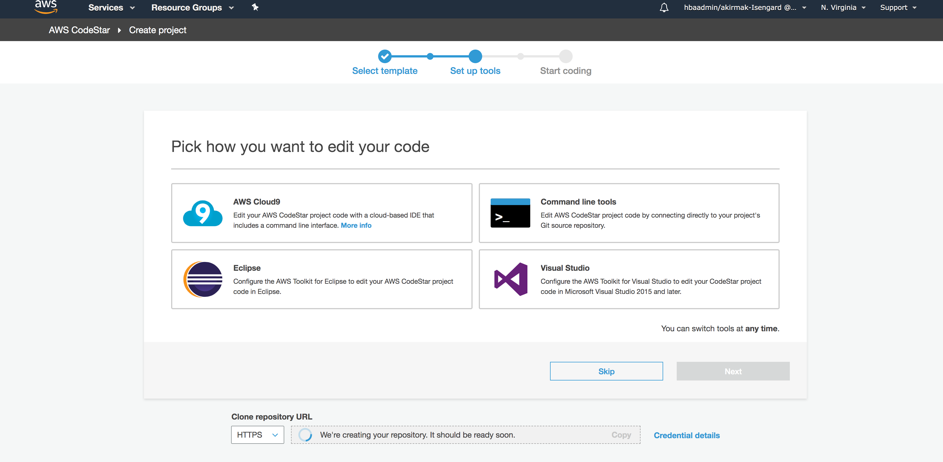
Task: Click 'You can switch tools at any time' text
Action: point(720,329)
